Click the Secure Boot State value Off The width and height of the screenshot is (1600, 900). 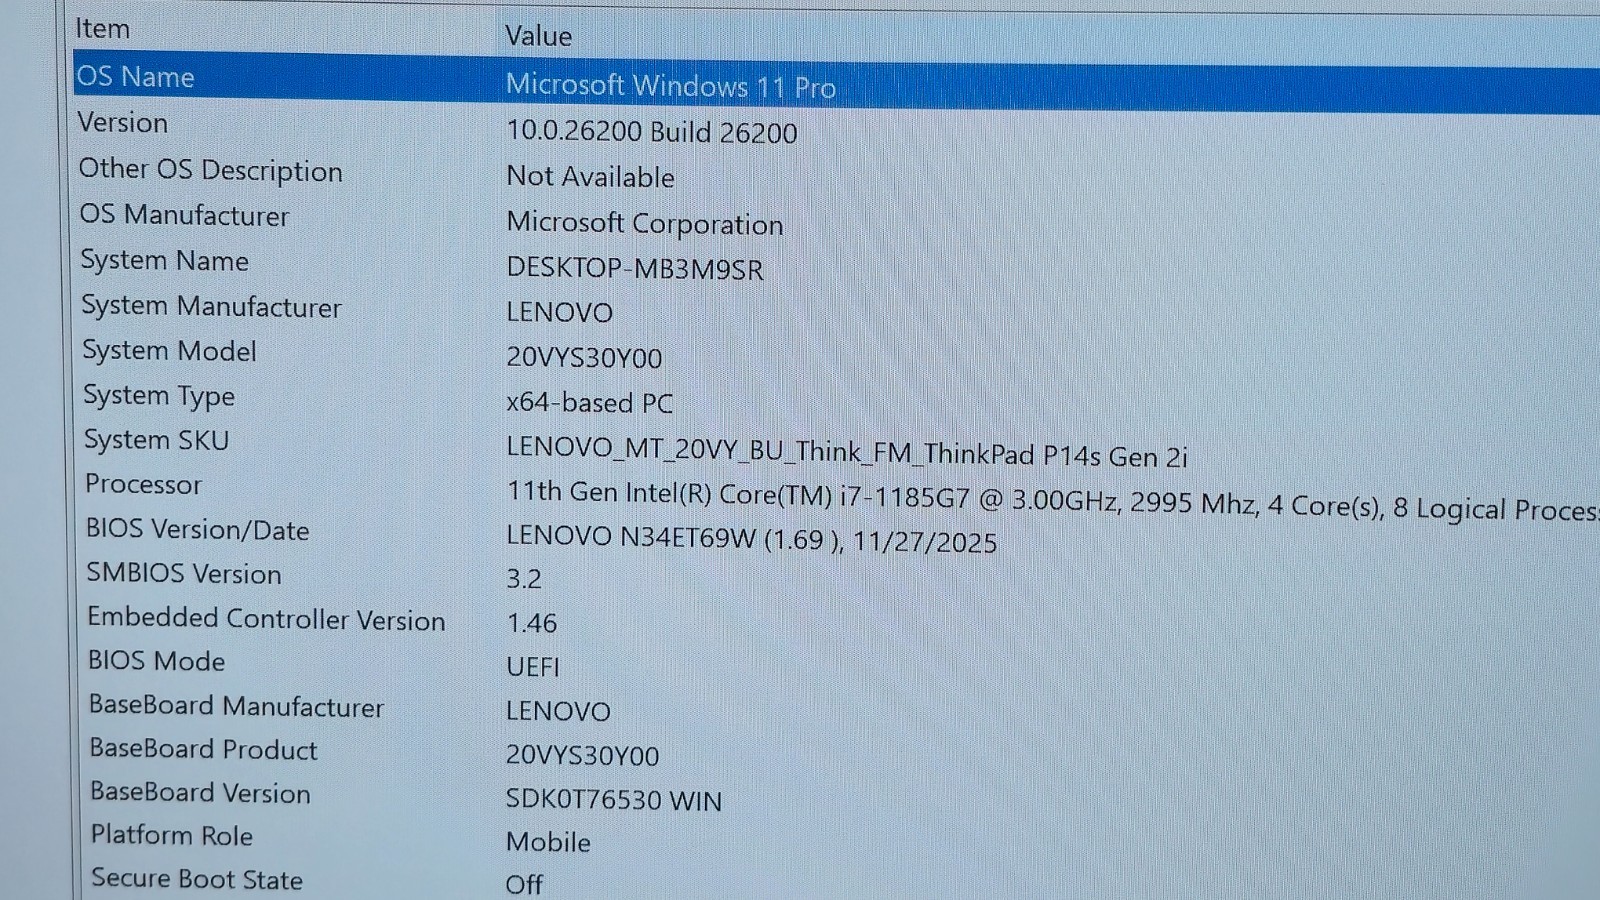(524, 885)
